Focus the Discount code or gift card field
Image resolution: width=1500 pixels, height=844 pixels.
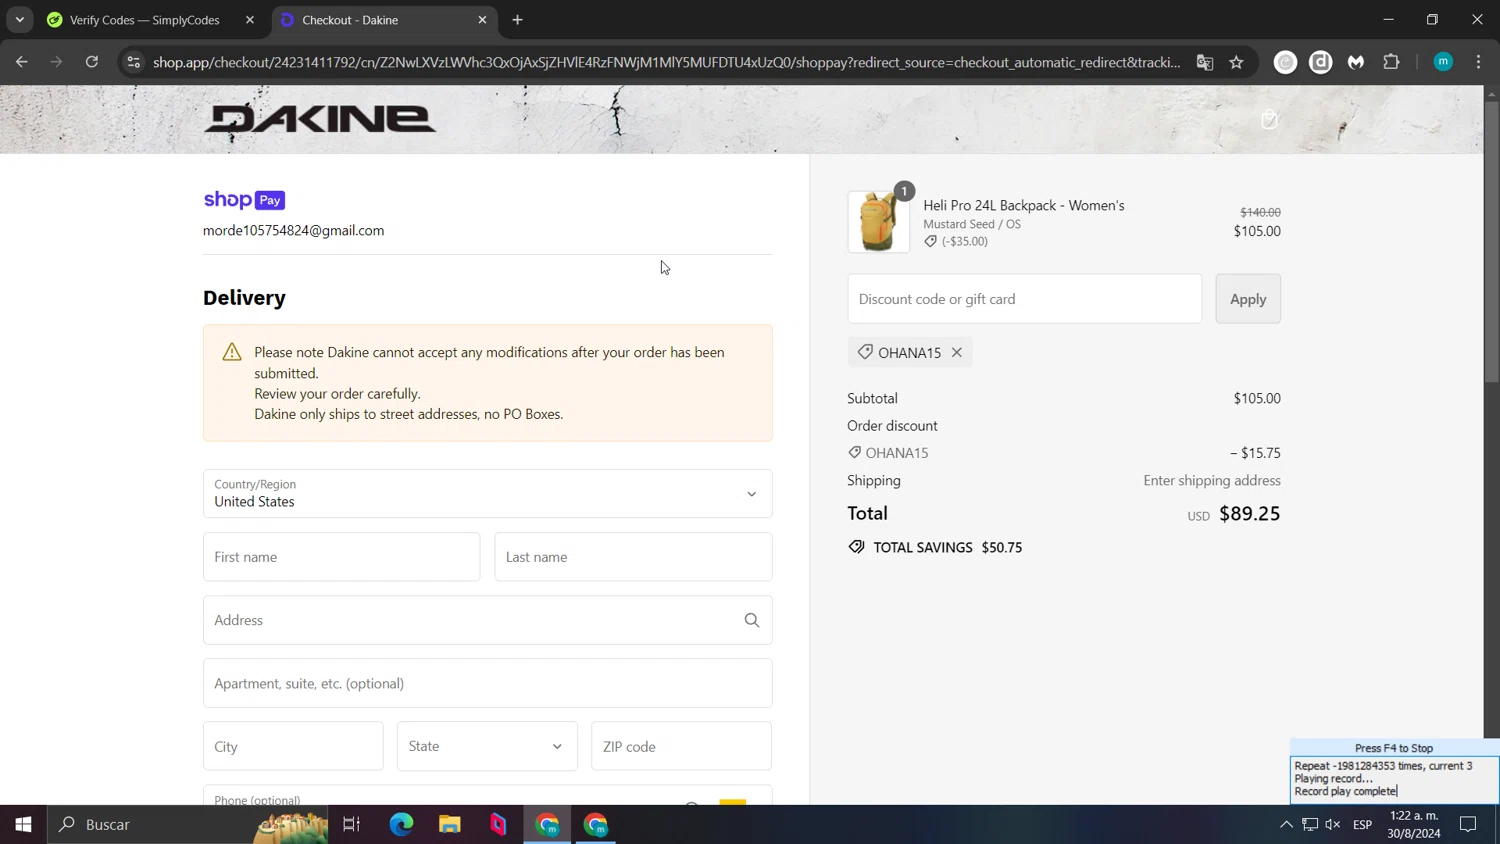[x=1024, y=299]
